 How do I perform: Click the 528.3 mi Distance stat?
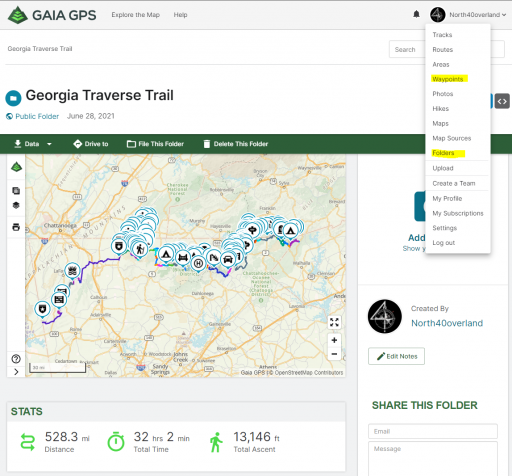click(55, 442)
